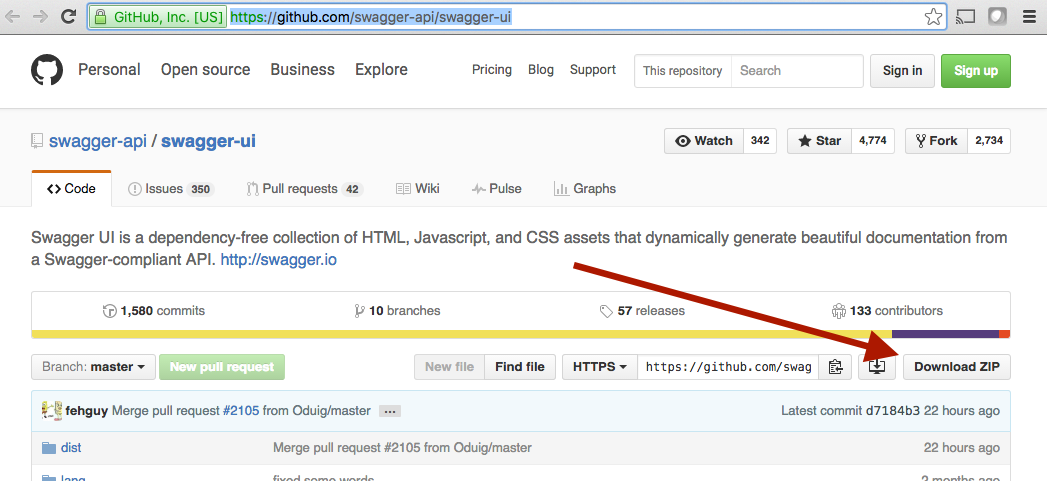Image resolution: width=1047 pixels, height=481 pixels.
Task: Click Explore in top navigation
Action: tap(381, 69)
